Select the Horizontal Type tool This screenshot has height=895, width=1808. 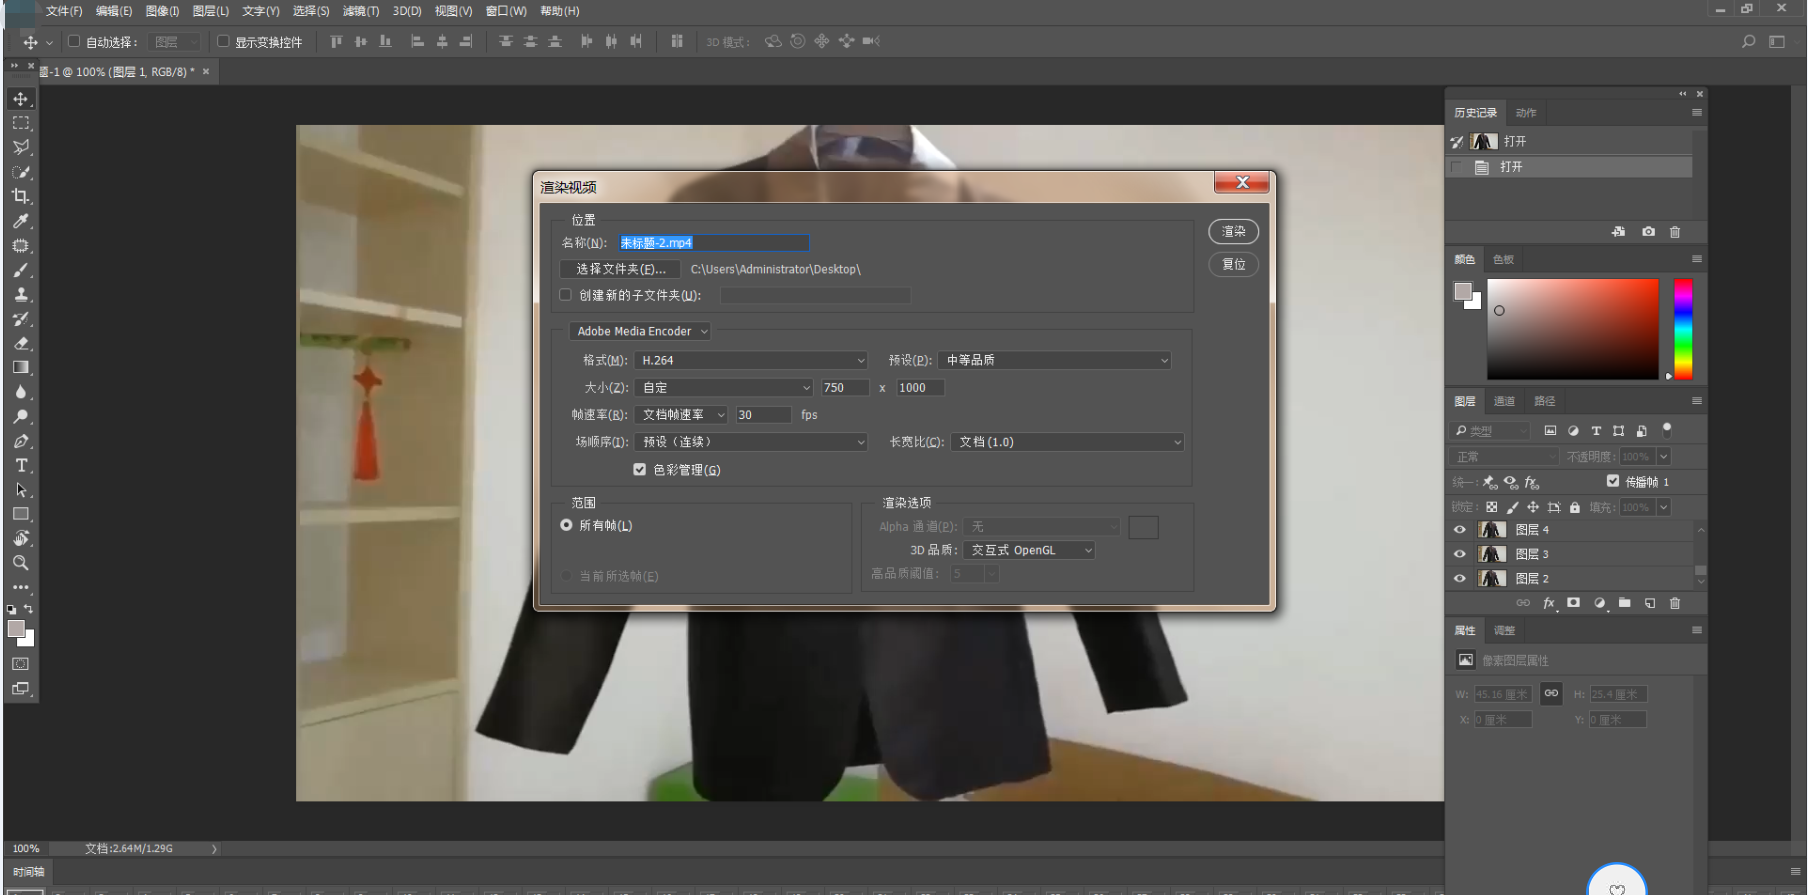pyautogui.click(x=21, y=465)
